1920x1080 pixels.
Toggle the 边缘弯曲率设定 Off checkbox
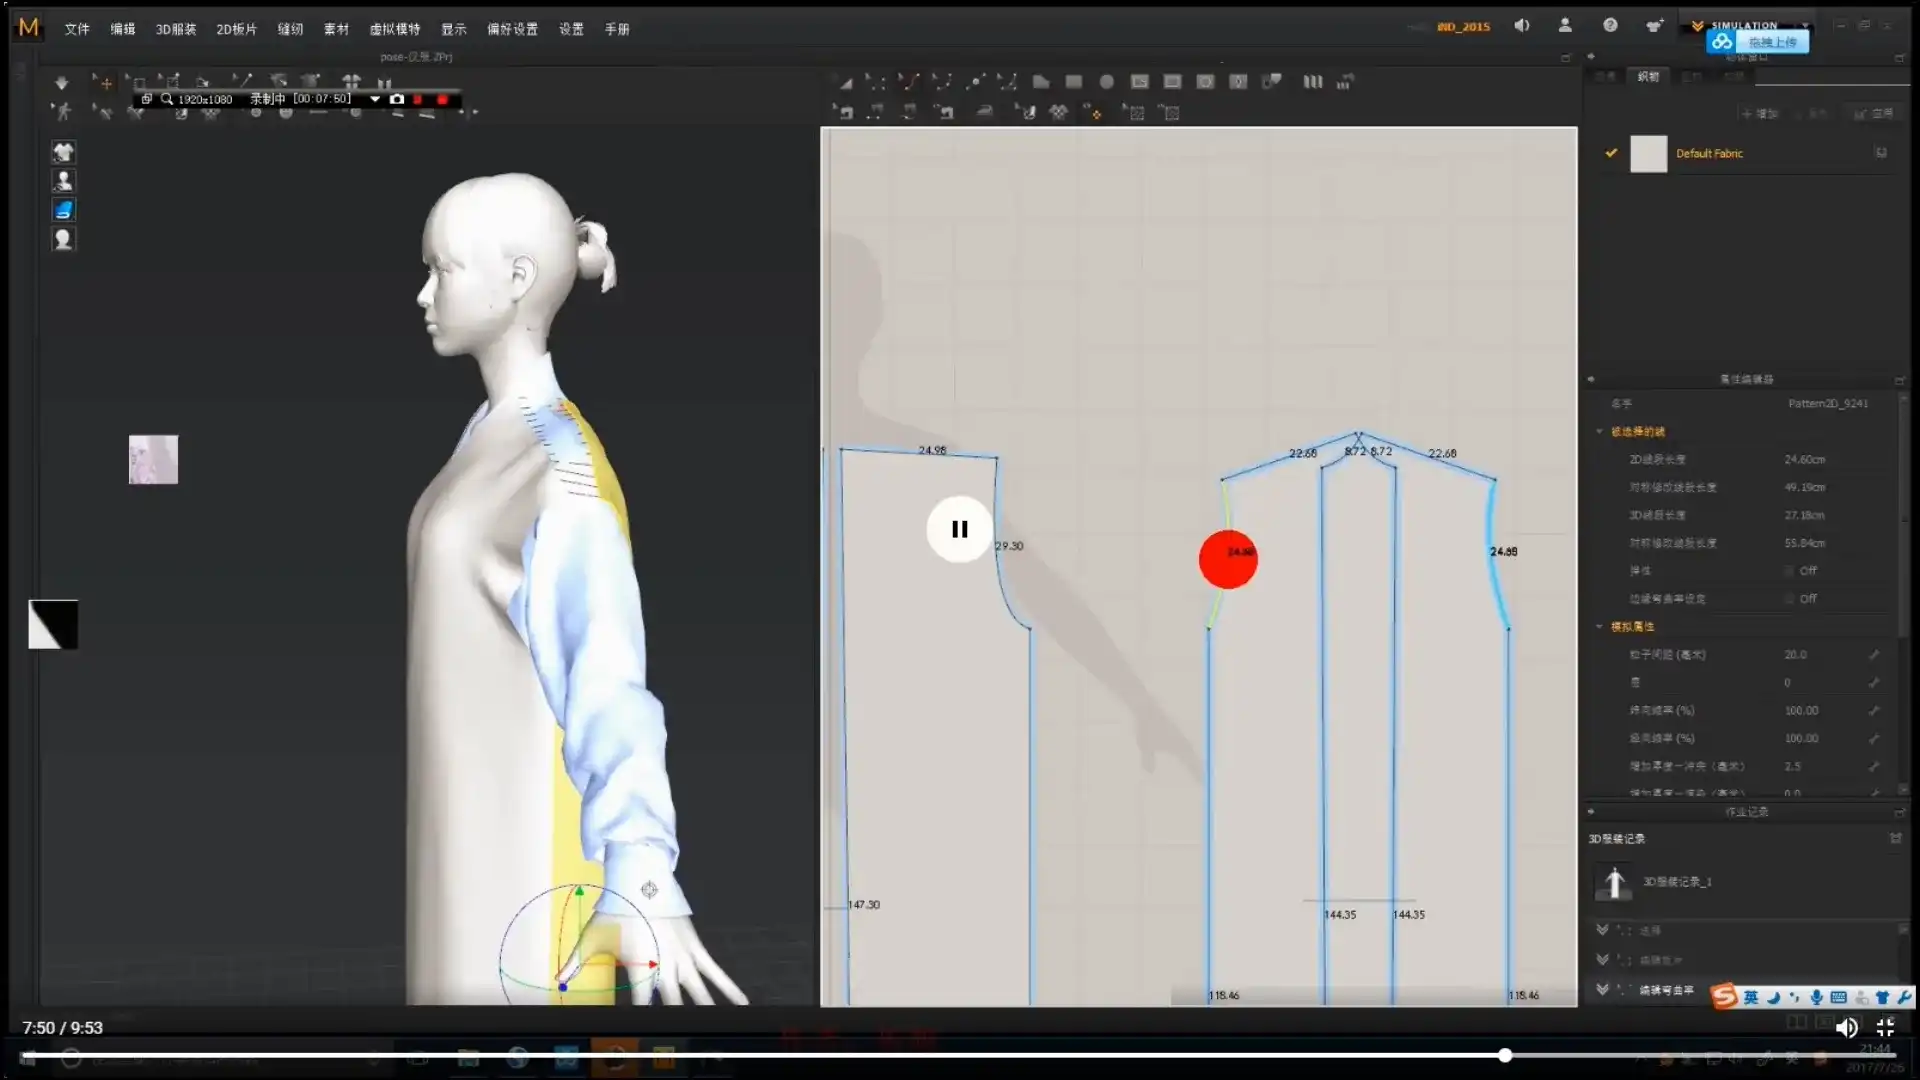(x=1789, y=599)
